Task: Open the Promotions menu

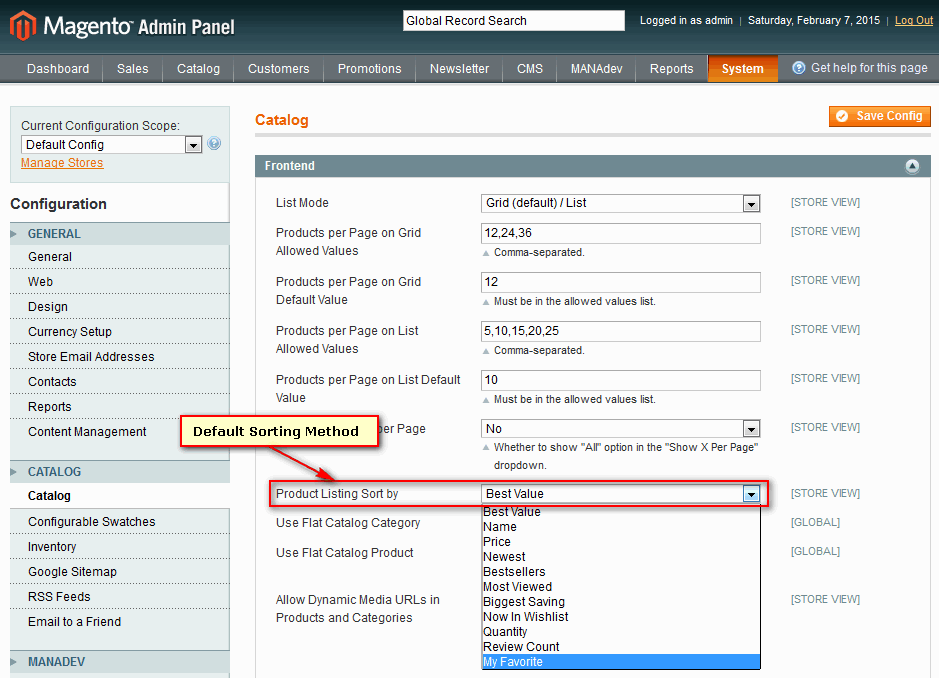Action: coord(369,69)
